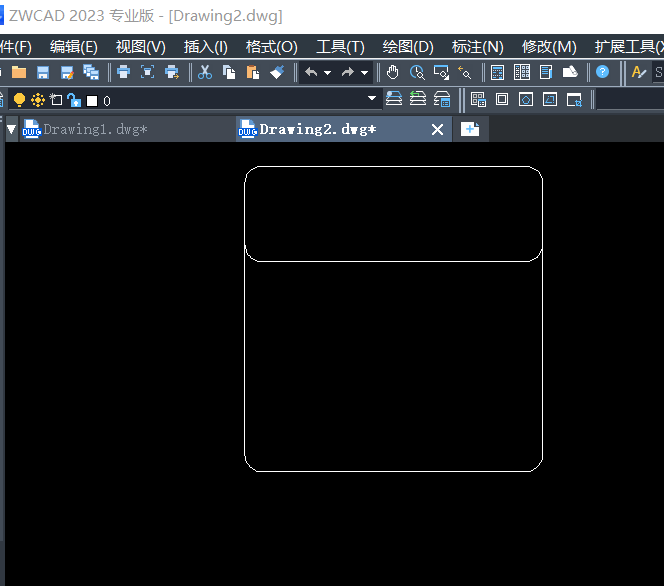The width and height of the screenshot is (664, 586).
Task: Toggle layer 0 freeze sun icon
Action: [x=38, y=100]
